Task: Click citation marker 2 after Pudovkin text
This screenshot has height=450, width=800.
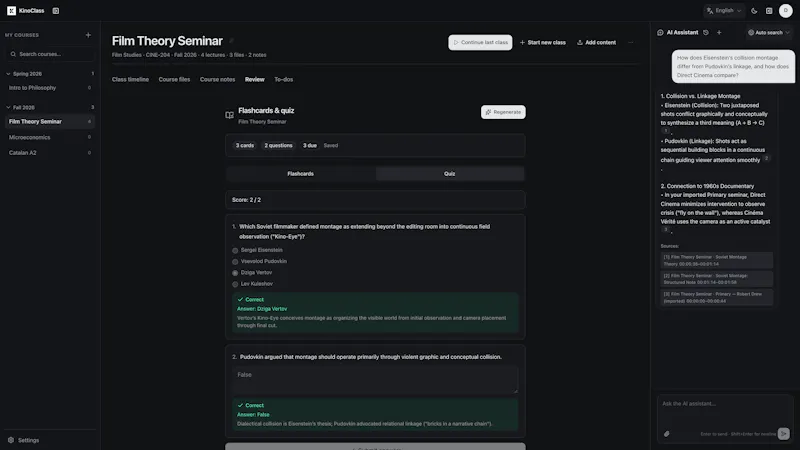Action: (x=766, y=158)
